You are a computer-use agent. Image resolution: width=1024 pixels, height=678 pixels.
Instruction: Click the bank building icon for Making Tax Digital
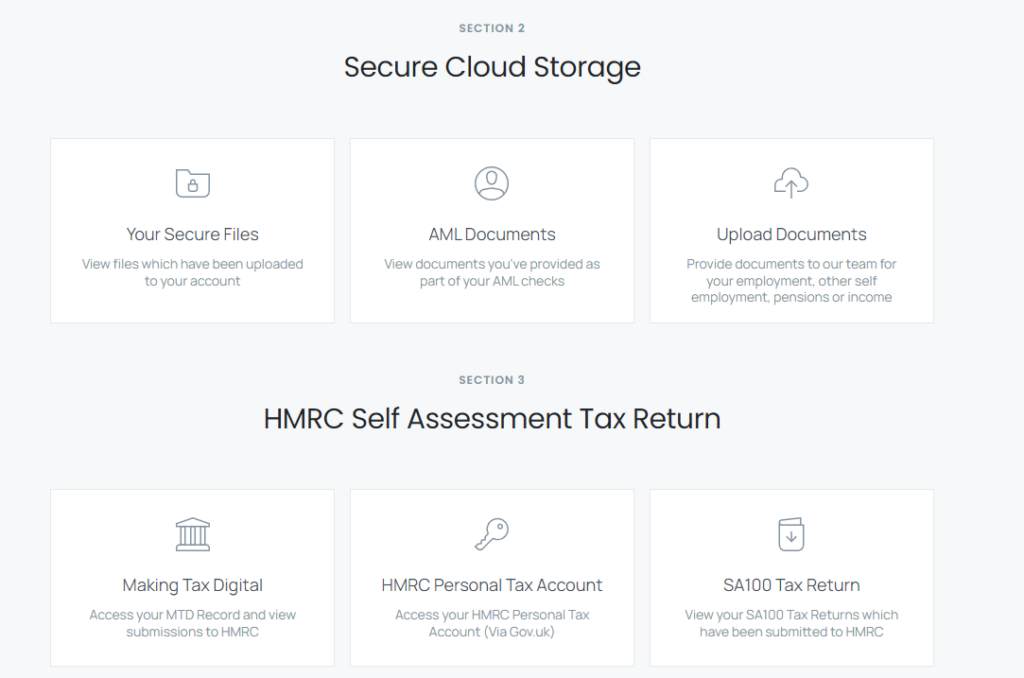[x=192, y=534]
